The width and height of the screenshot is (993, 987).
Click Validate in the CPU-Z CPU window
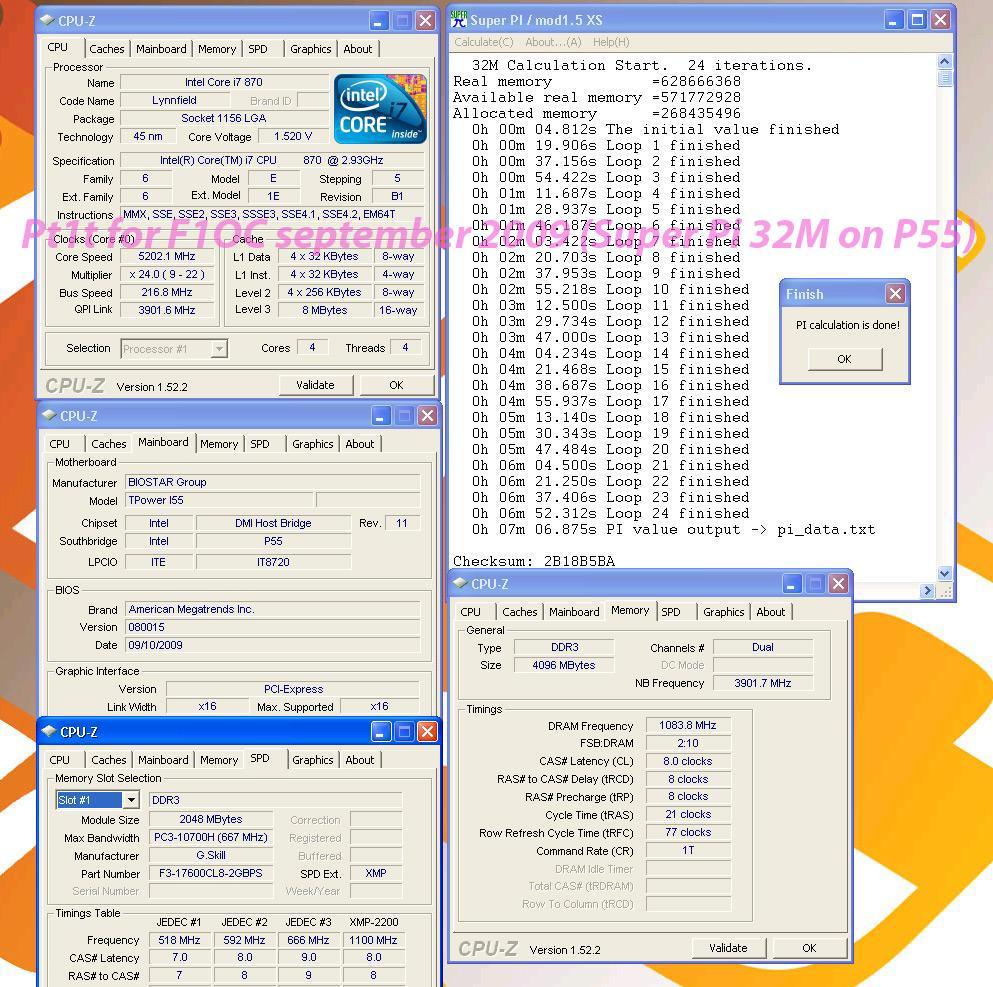(315, 385)
